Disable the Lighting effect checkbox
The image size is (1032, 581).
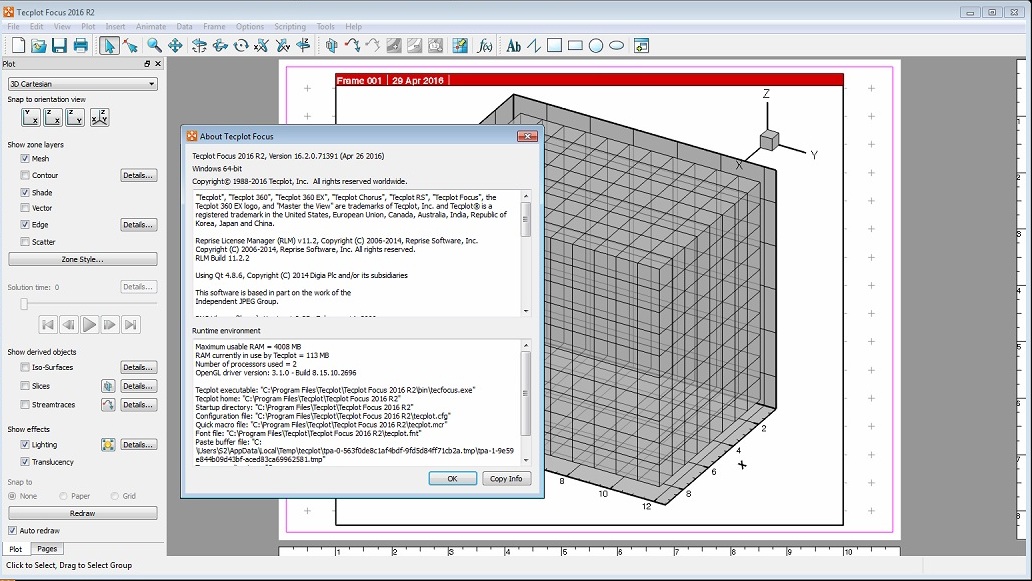click(x=25, y=445)
